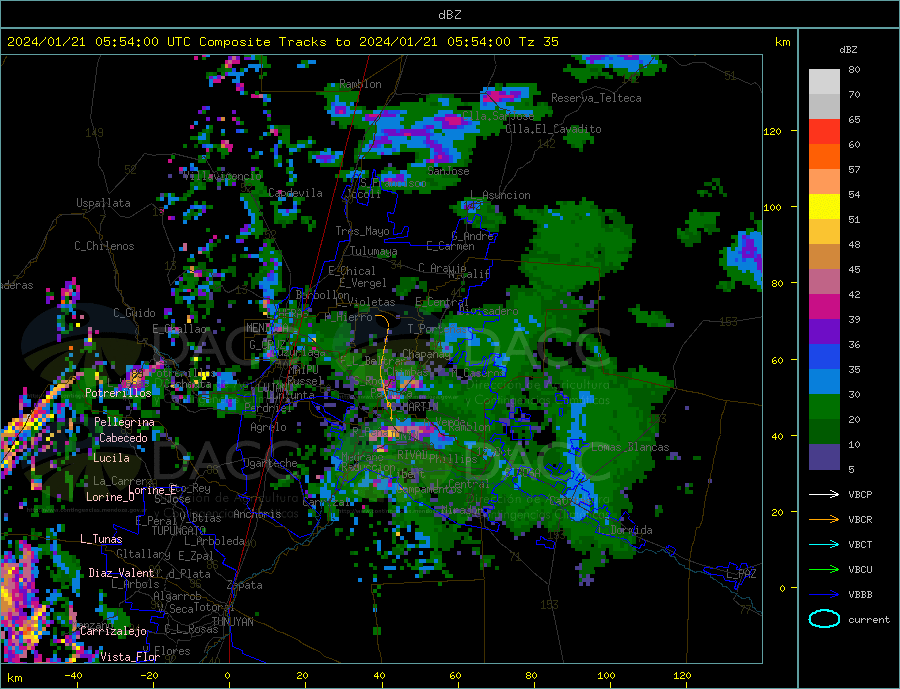Click the 'Vista_Flor' place label
This screenshot has width=900, height=689.
coord(130,657)
